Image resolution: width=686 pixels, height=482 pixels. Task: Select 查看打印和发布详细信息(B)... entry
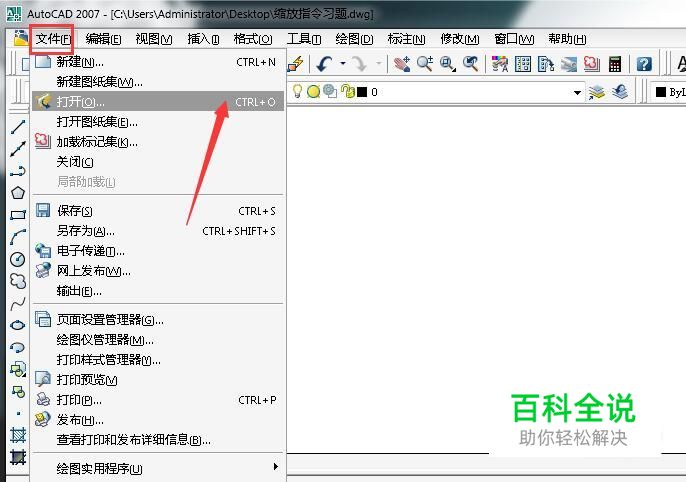pyautogui.click(x=158, y=440)
